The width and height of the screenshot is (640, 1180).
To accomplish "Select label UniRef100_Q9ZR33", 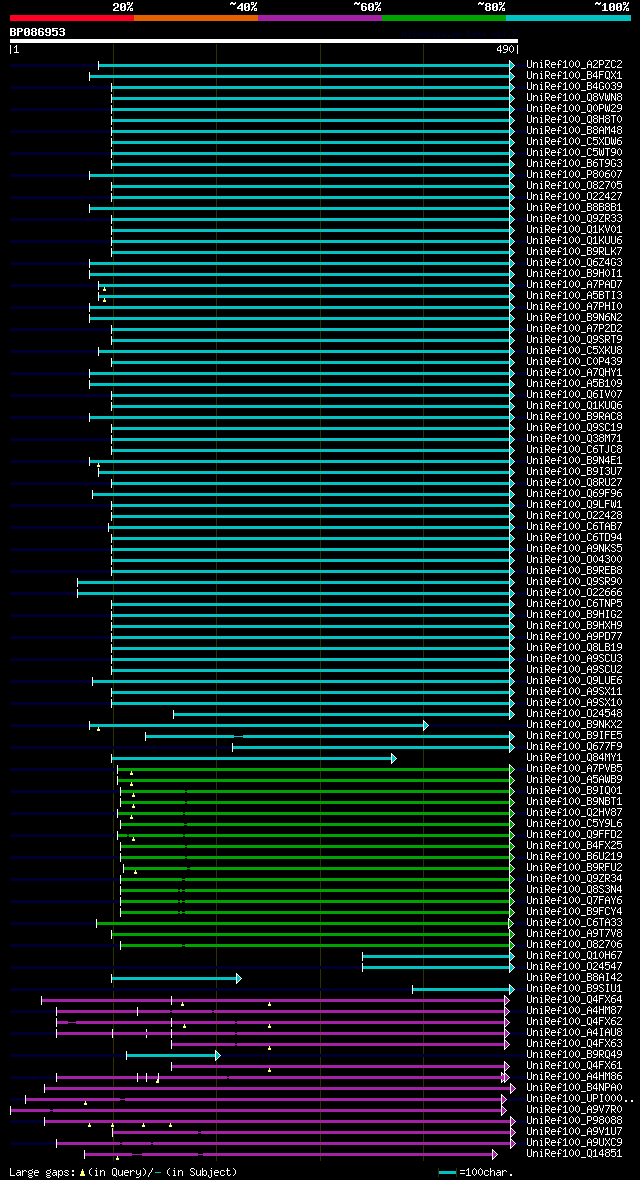I will click(574, 219).
